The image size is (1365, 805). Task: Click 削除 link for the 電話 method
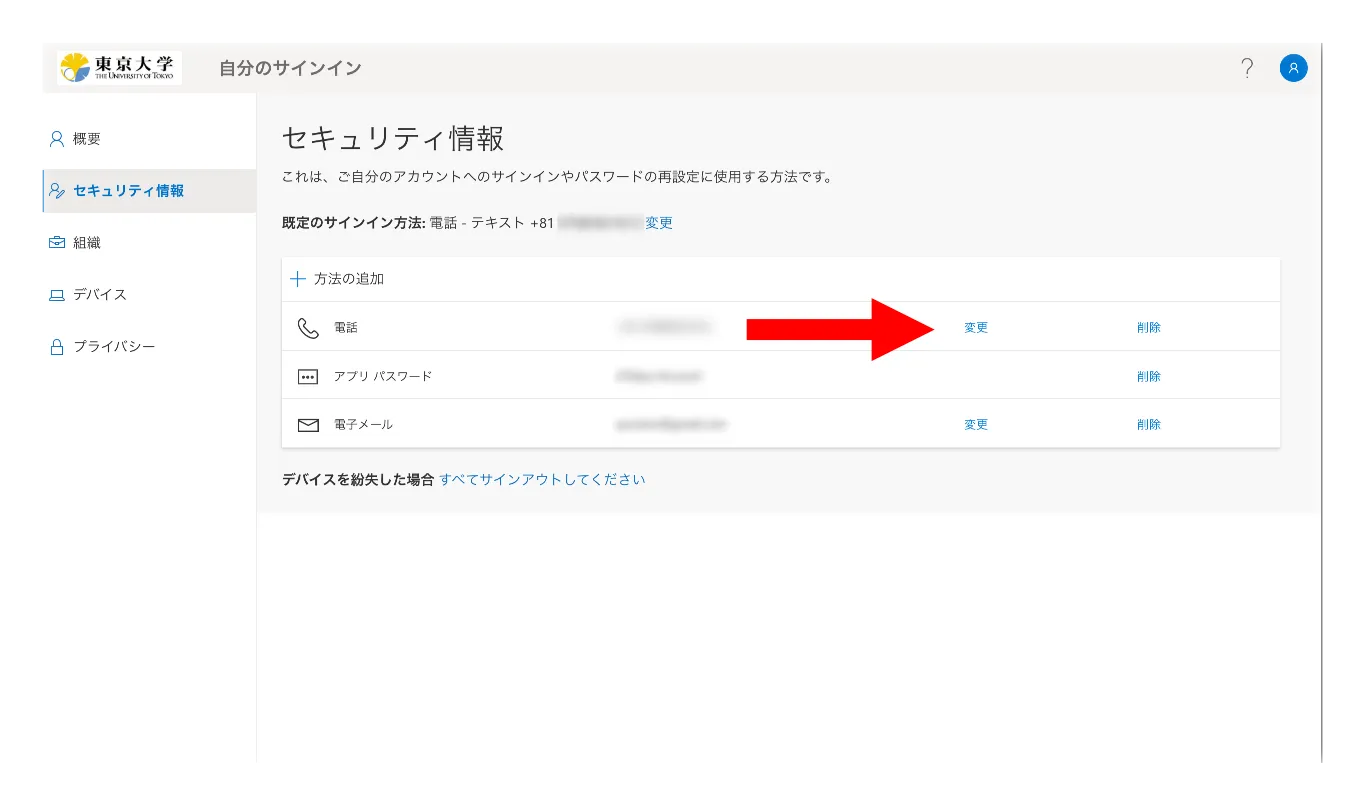pos(1148,327)
